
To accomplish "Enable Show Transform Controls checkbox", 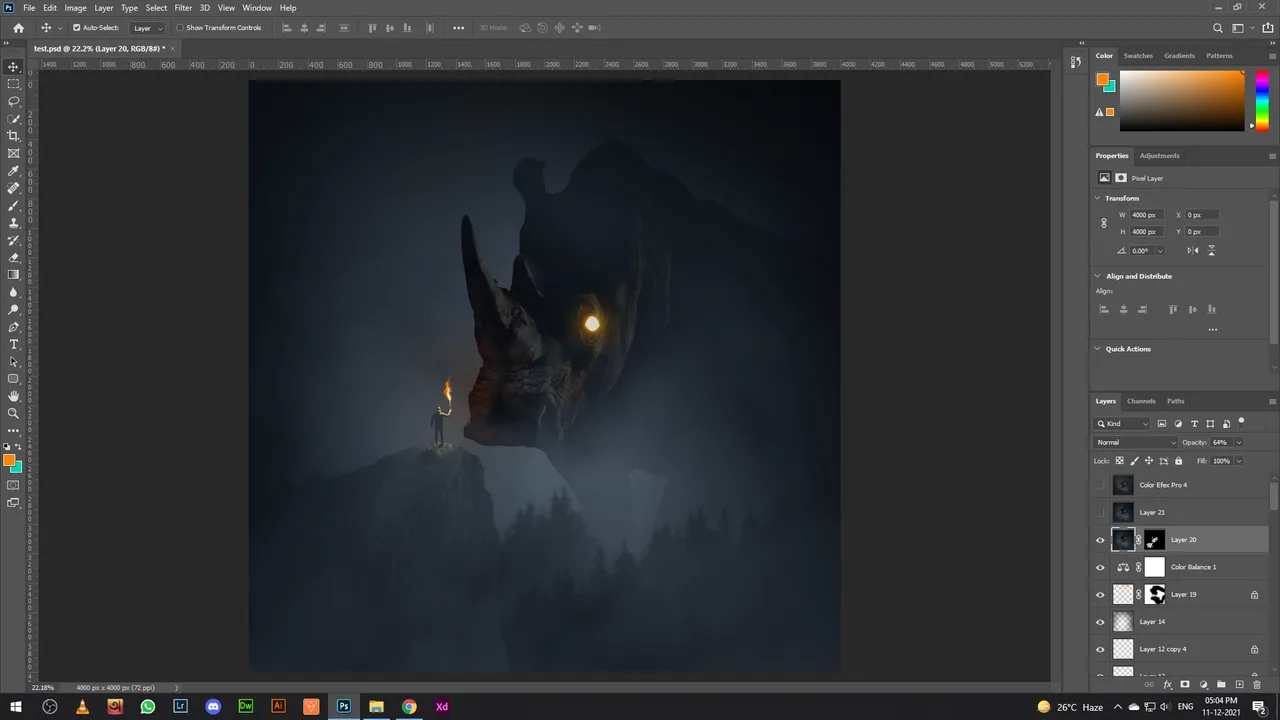I will 180,28.
